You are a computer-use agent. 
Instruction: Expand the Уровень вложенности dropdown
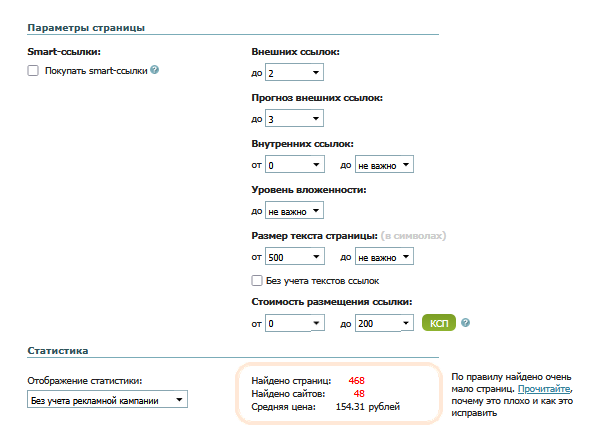294,211
